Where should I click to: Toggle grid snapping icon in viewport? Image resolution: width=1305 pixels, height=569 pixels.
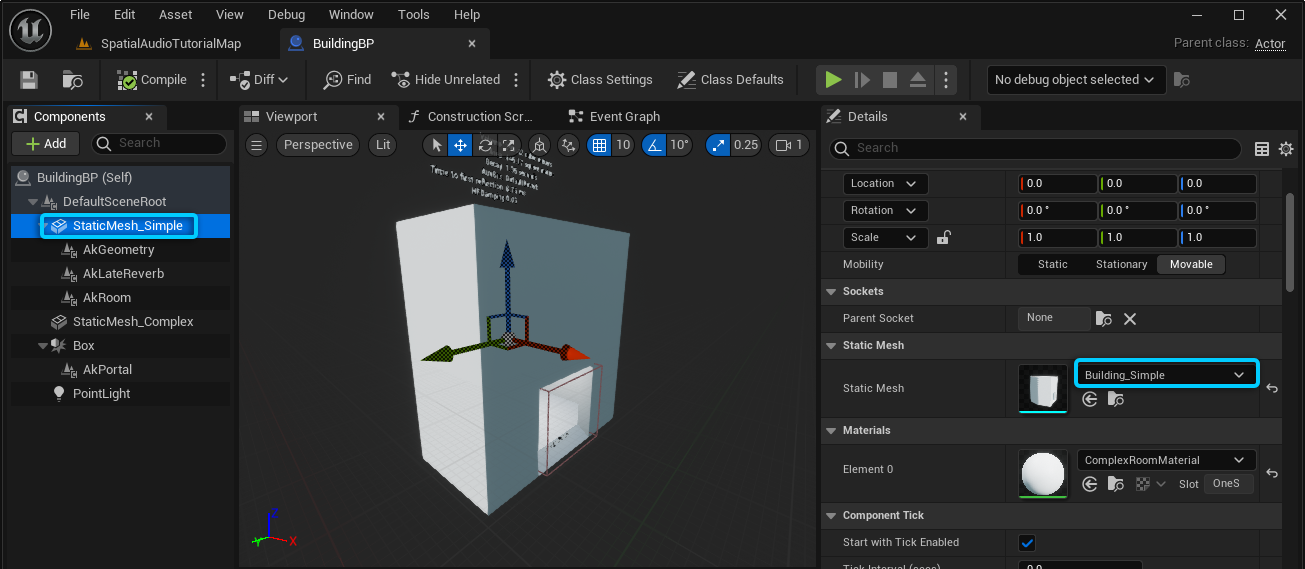tap(599, 145)
